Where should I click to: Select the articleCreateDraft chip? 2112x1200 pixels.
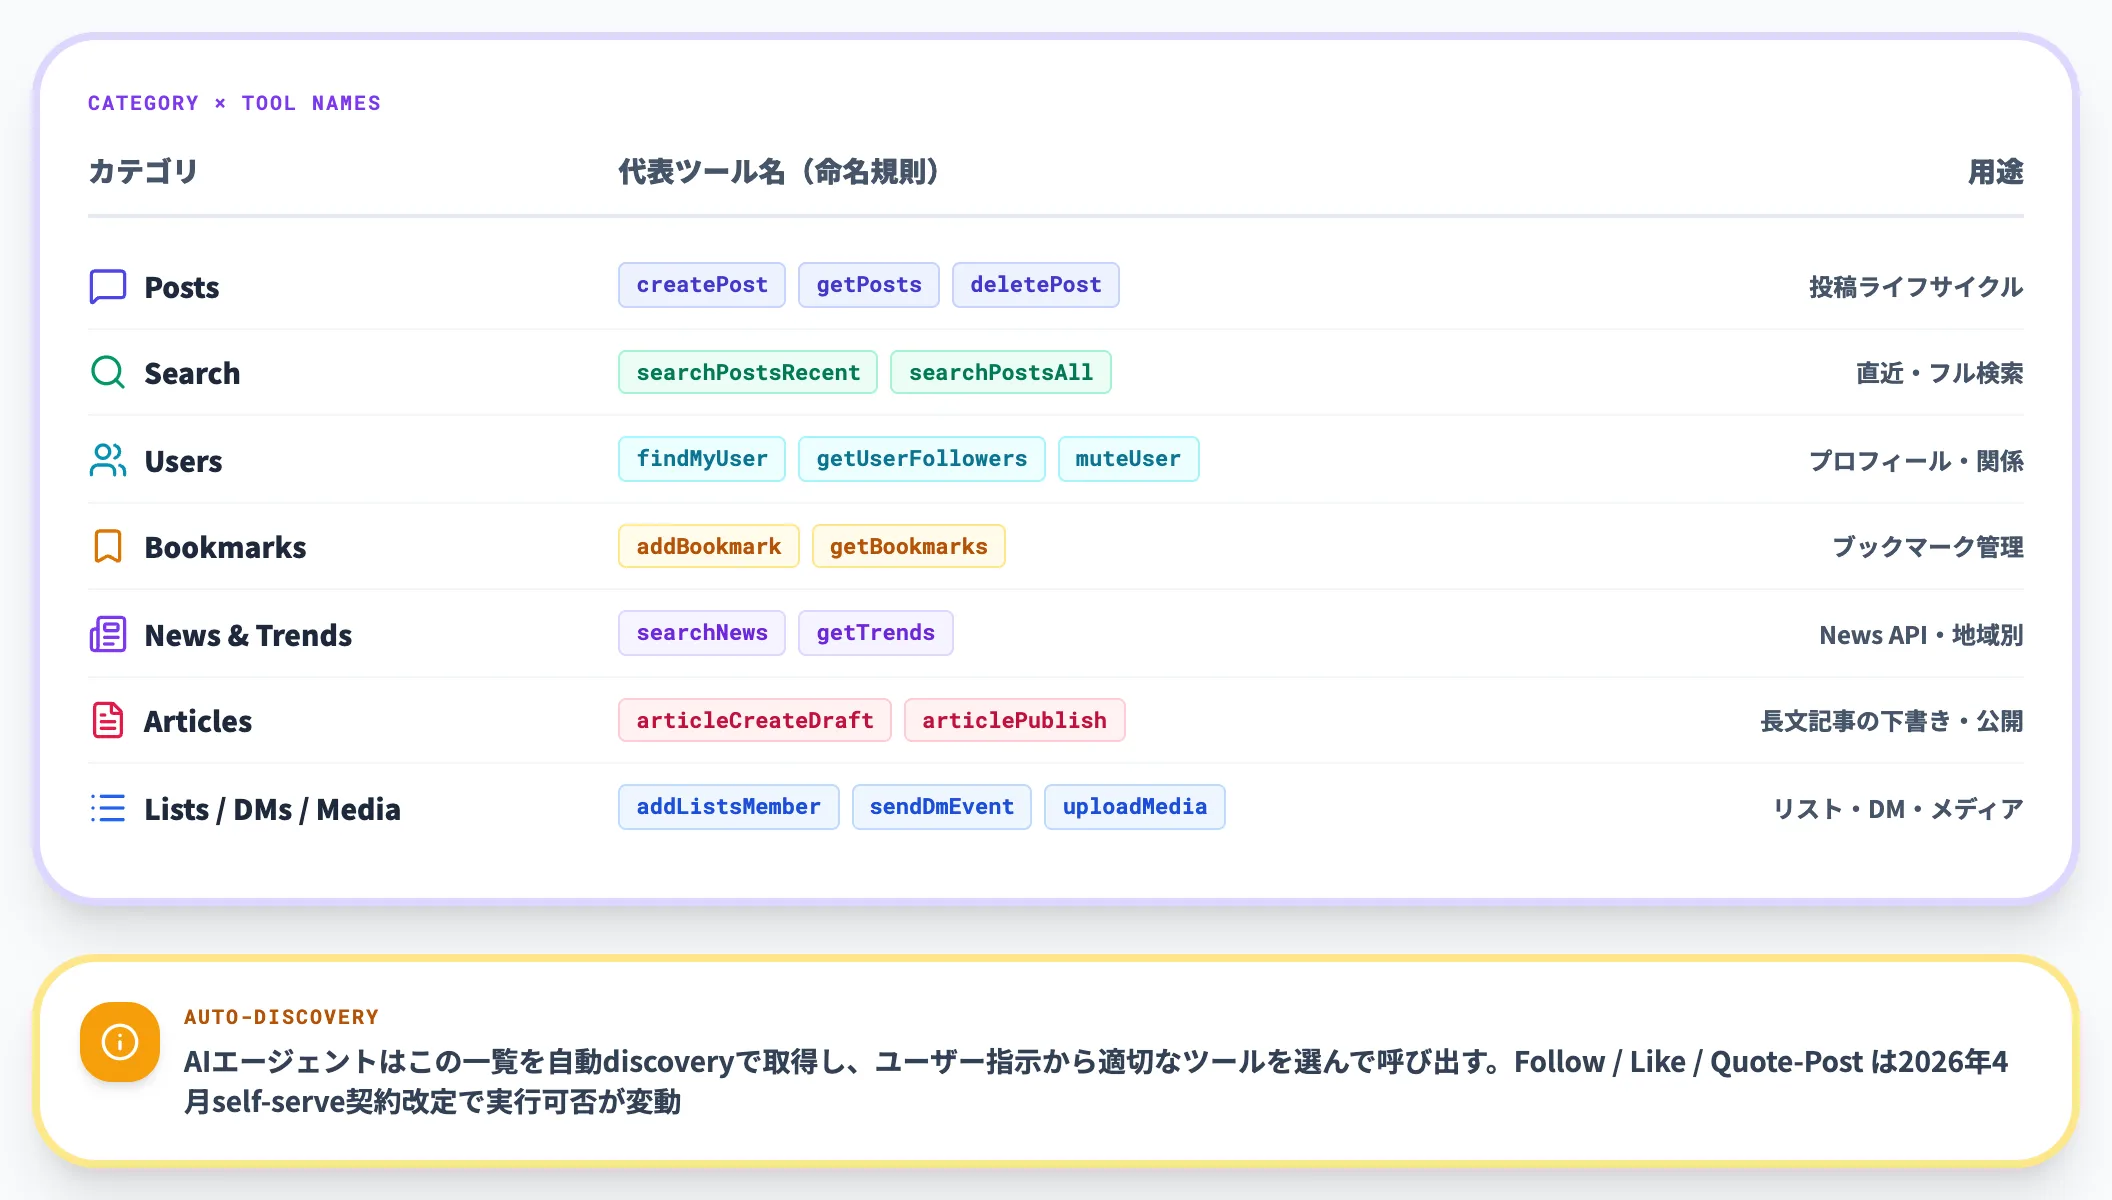click(x=755, y=720)
